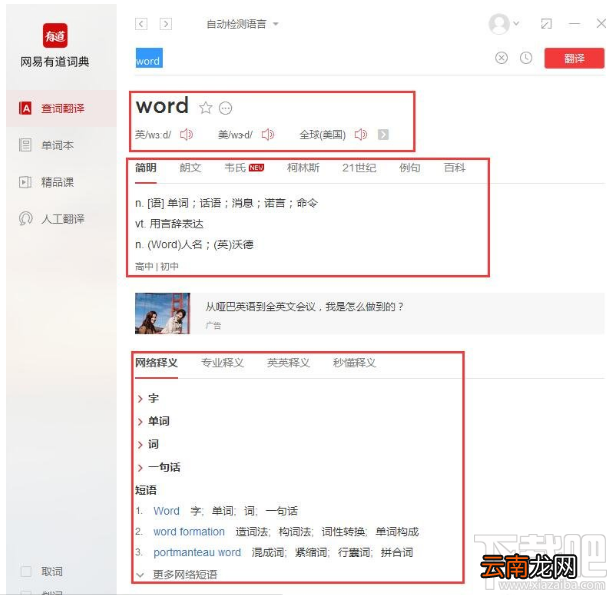
Task: Expand the 字 definition entry
Action: [148, 399]
